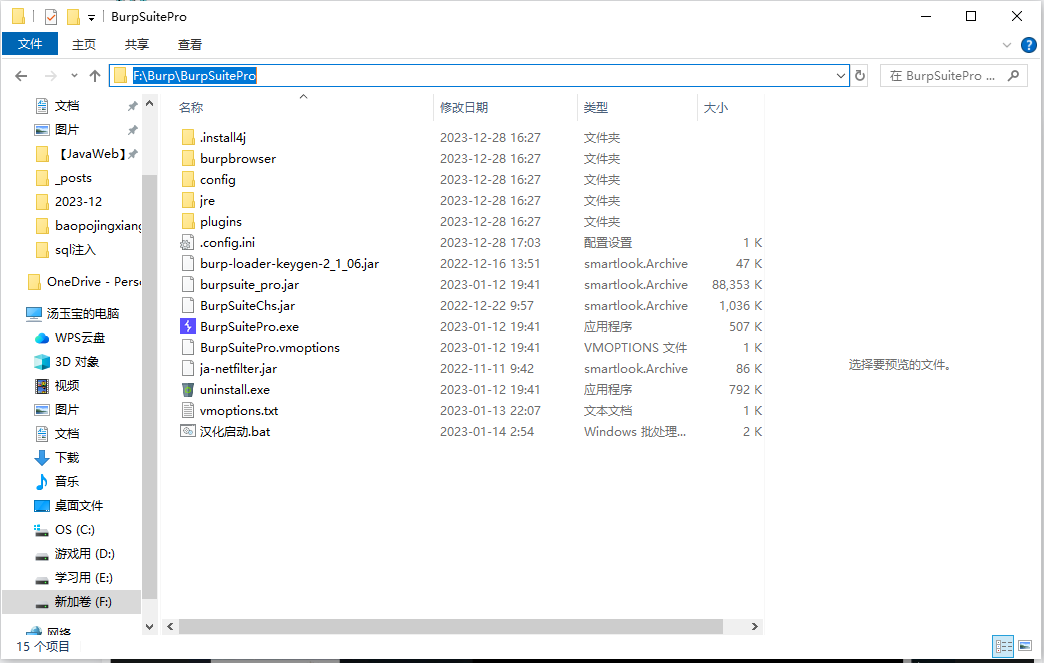
Task: Open the address bar history dropdown
Action: tap(841, 76)
